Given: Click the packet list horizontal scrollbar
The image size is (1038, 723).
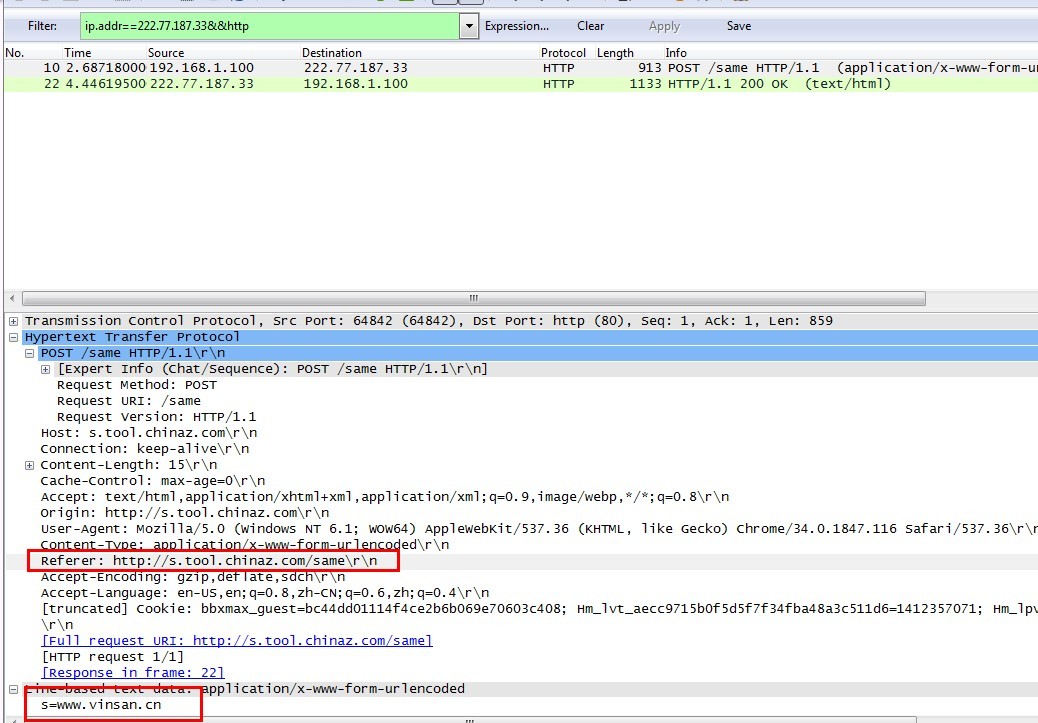Looking at the screenshot, I should (x=473, y=299).
